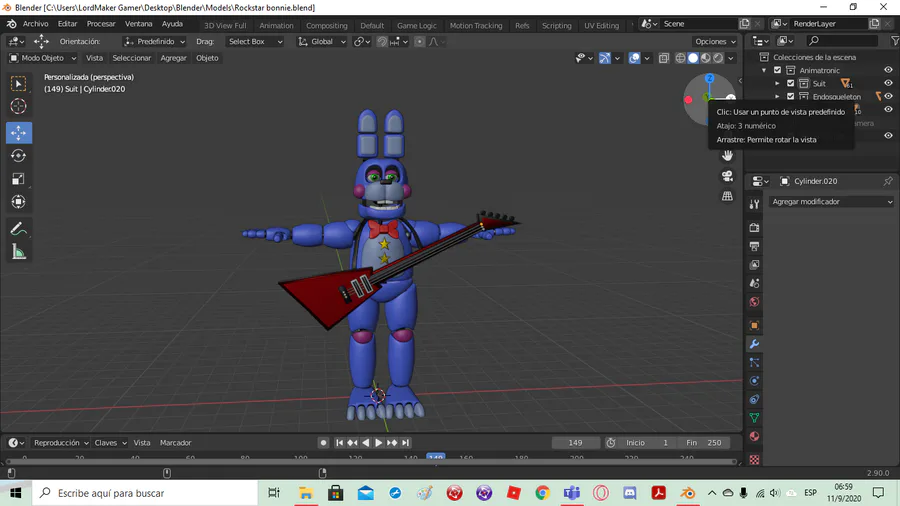The width and height of the screenshot is (900, 506).
Task: Expand the Suit collection
Action: click(x=777, y=83)
